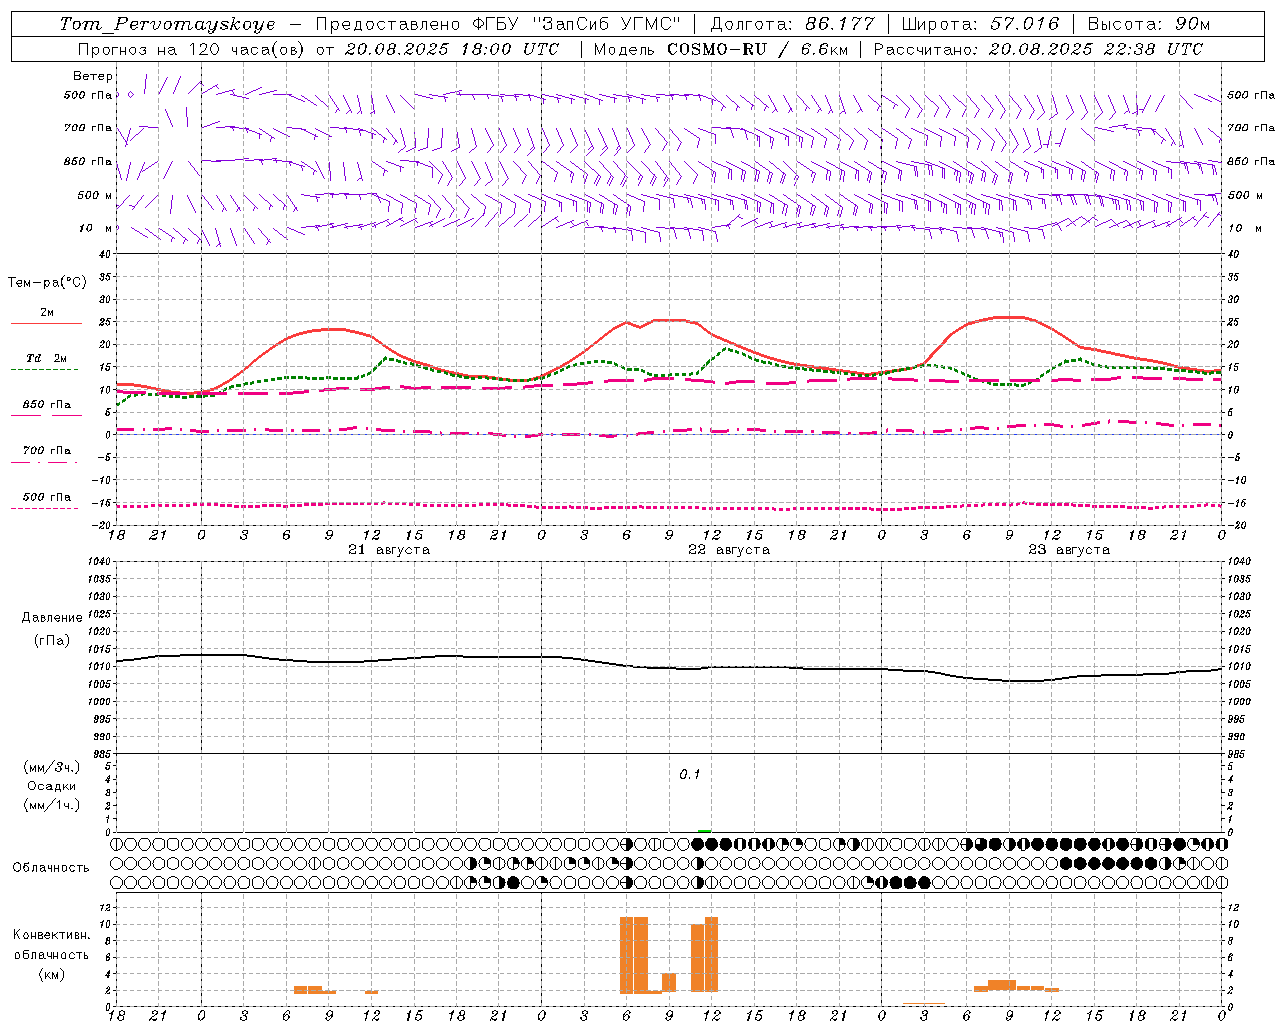Image resolution: width=1280 pixels, height=1024 pixels.
Task: Click the 0.1 precipitation amount value
Action: 690,775
